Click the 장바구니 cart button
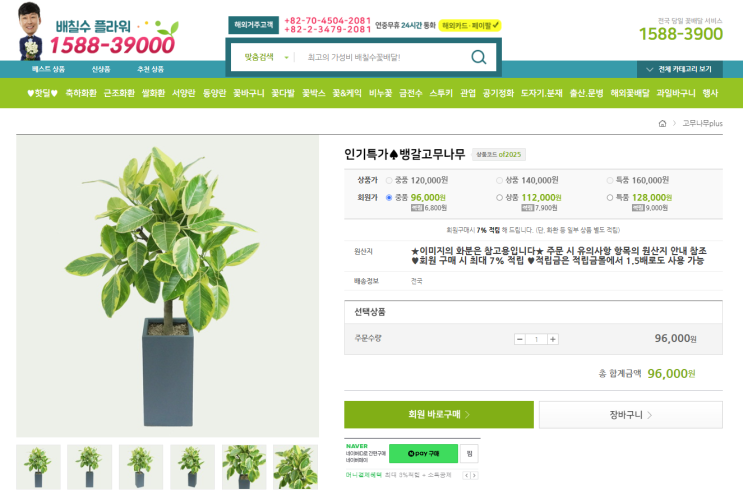The height and width of the screenshot is (494, 743). click(x=631, y=415)
